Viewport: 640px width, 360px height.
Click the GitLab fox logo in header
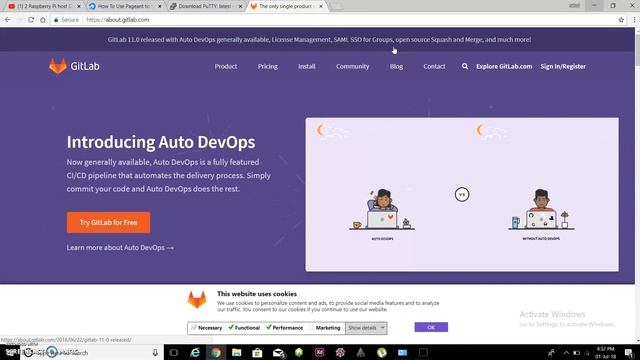[x=58, y=66]
